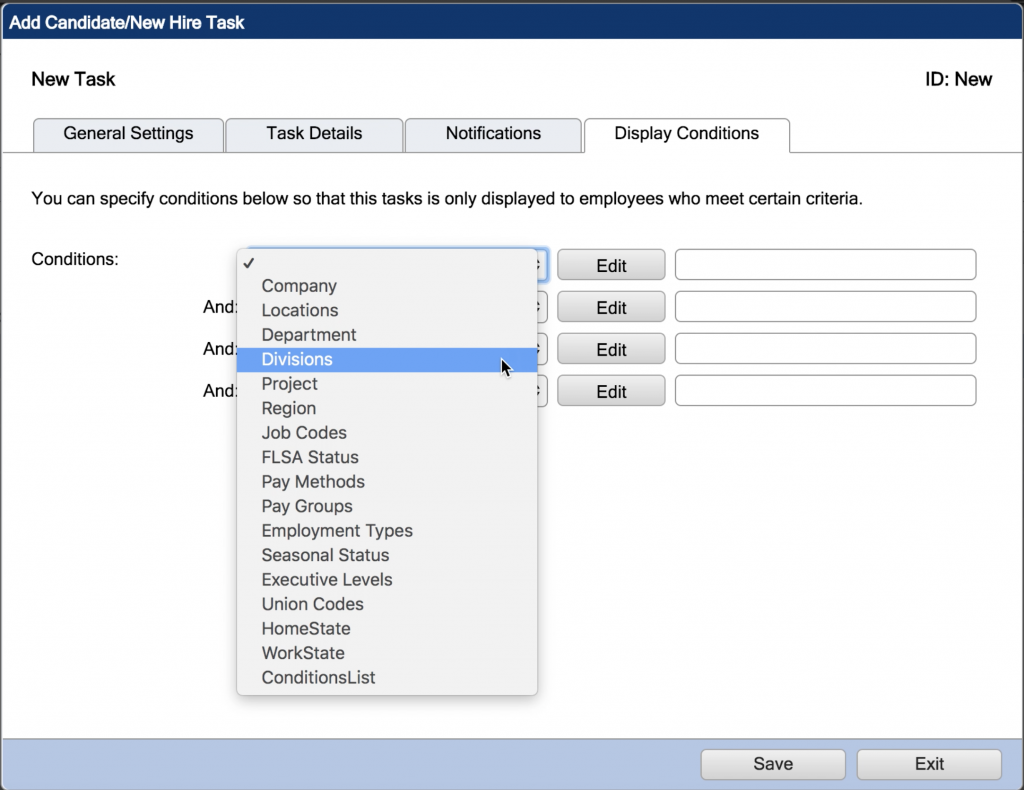The height and width of the screenshot is (790, 1024).
Task: Click Edit next to the first condition row
Action: tap(610, 264)
